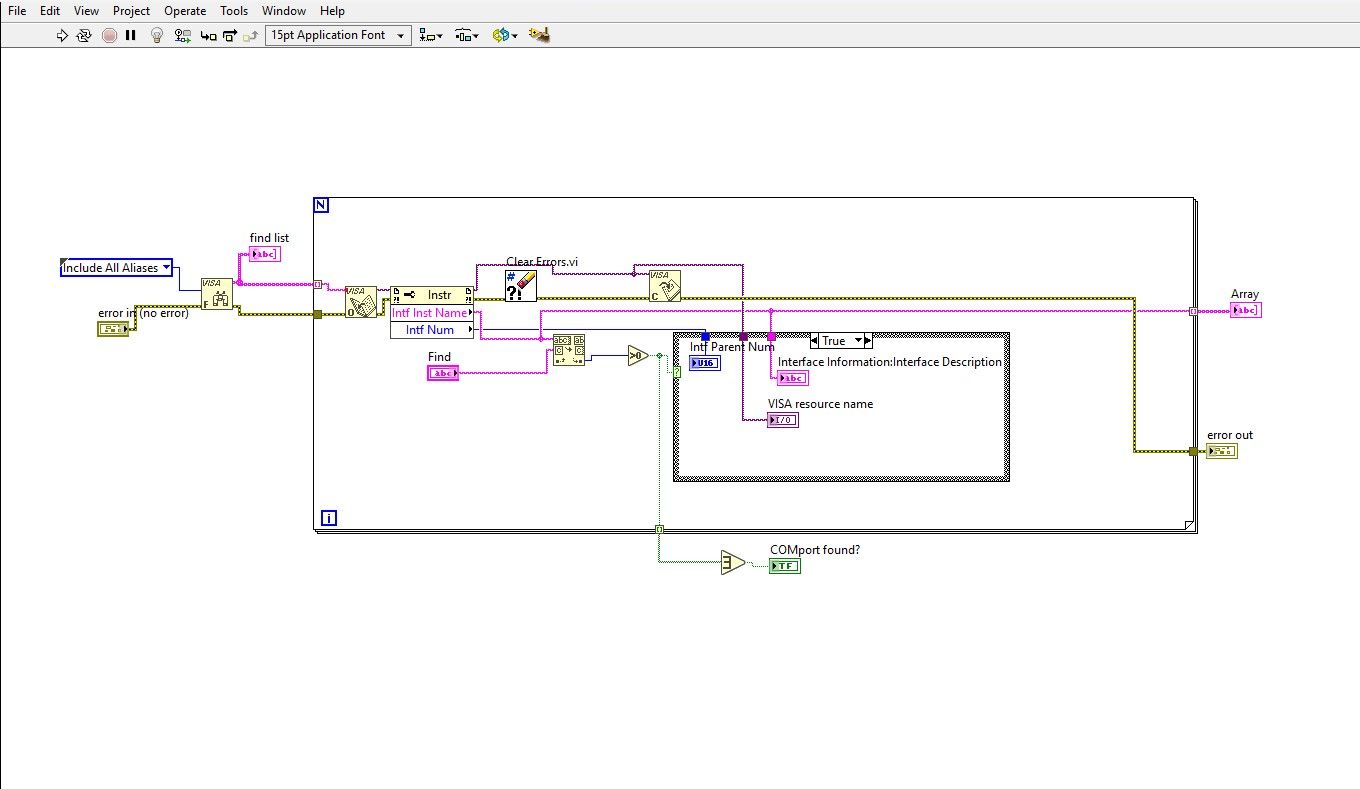The height and width of the screenshot is (789, 1360).
Task: Open the Help menu
Action: [x=332, y=11]
